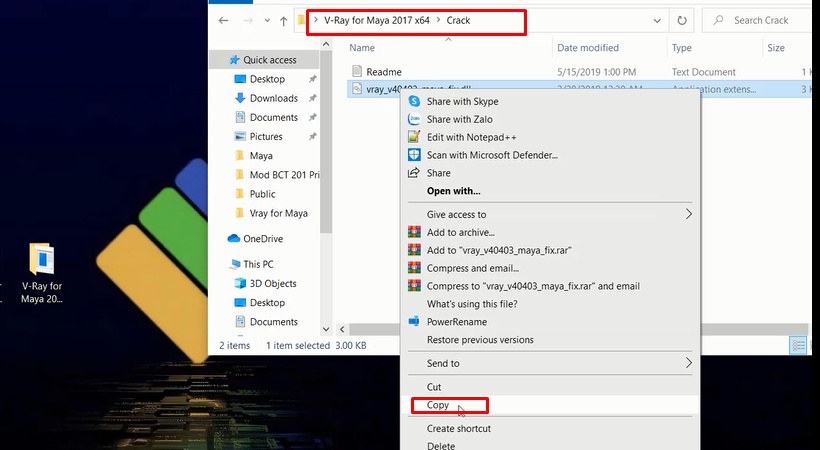The image size is (820, 450).
Task: Open Downloads in Quick access
Action: [x=274, y=98]
